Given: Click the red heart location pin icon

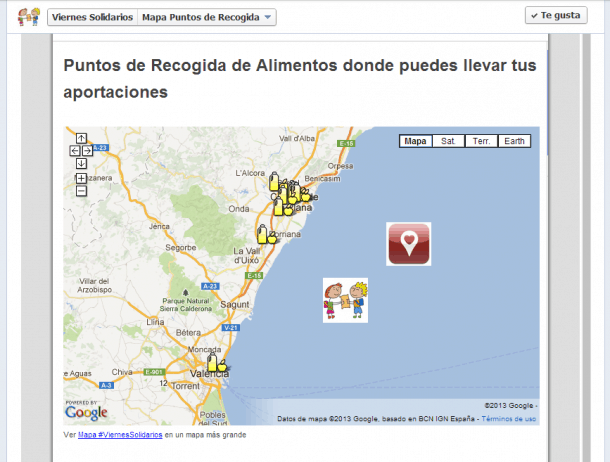Looking at the screenshot, I should click(408, 244).
